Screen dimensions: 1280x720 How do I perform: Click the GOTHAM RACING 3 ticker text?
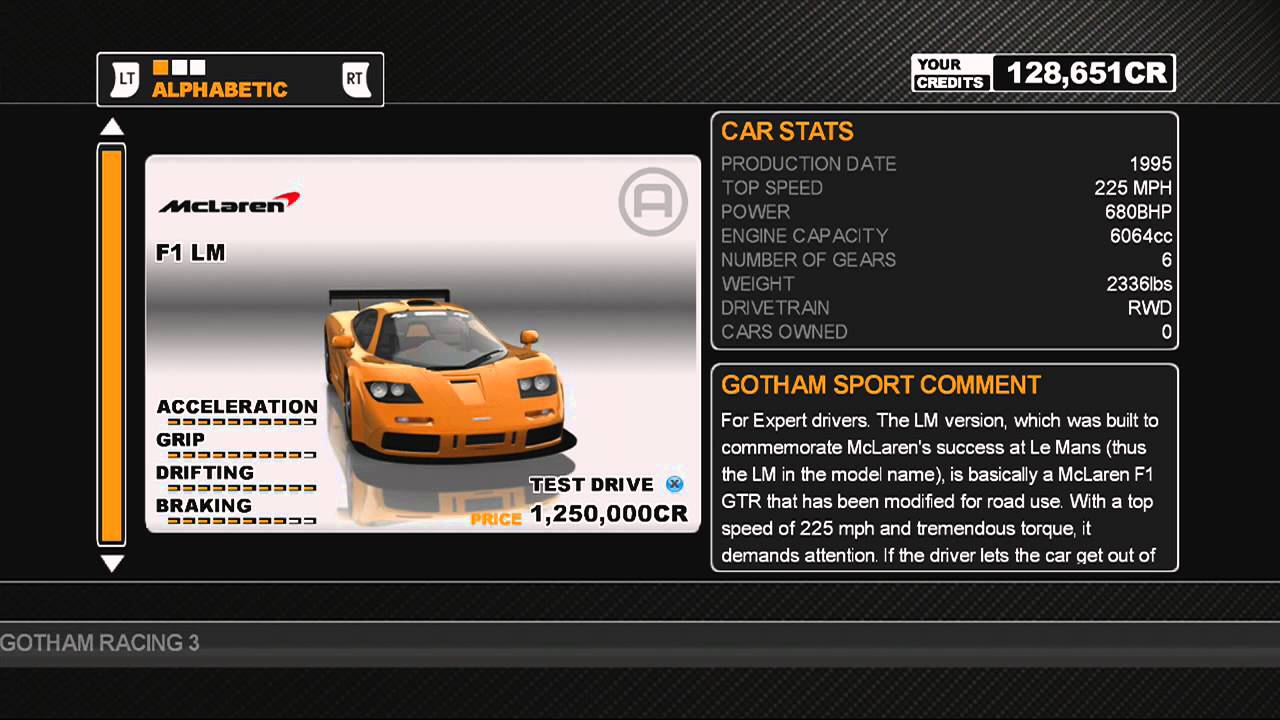[100, 643]
